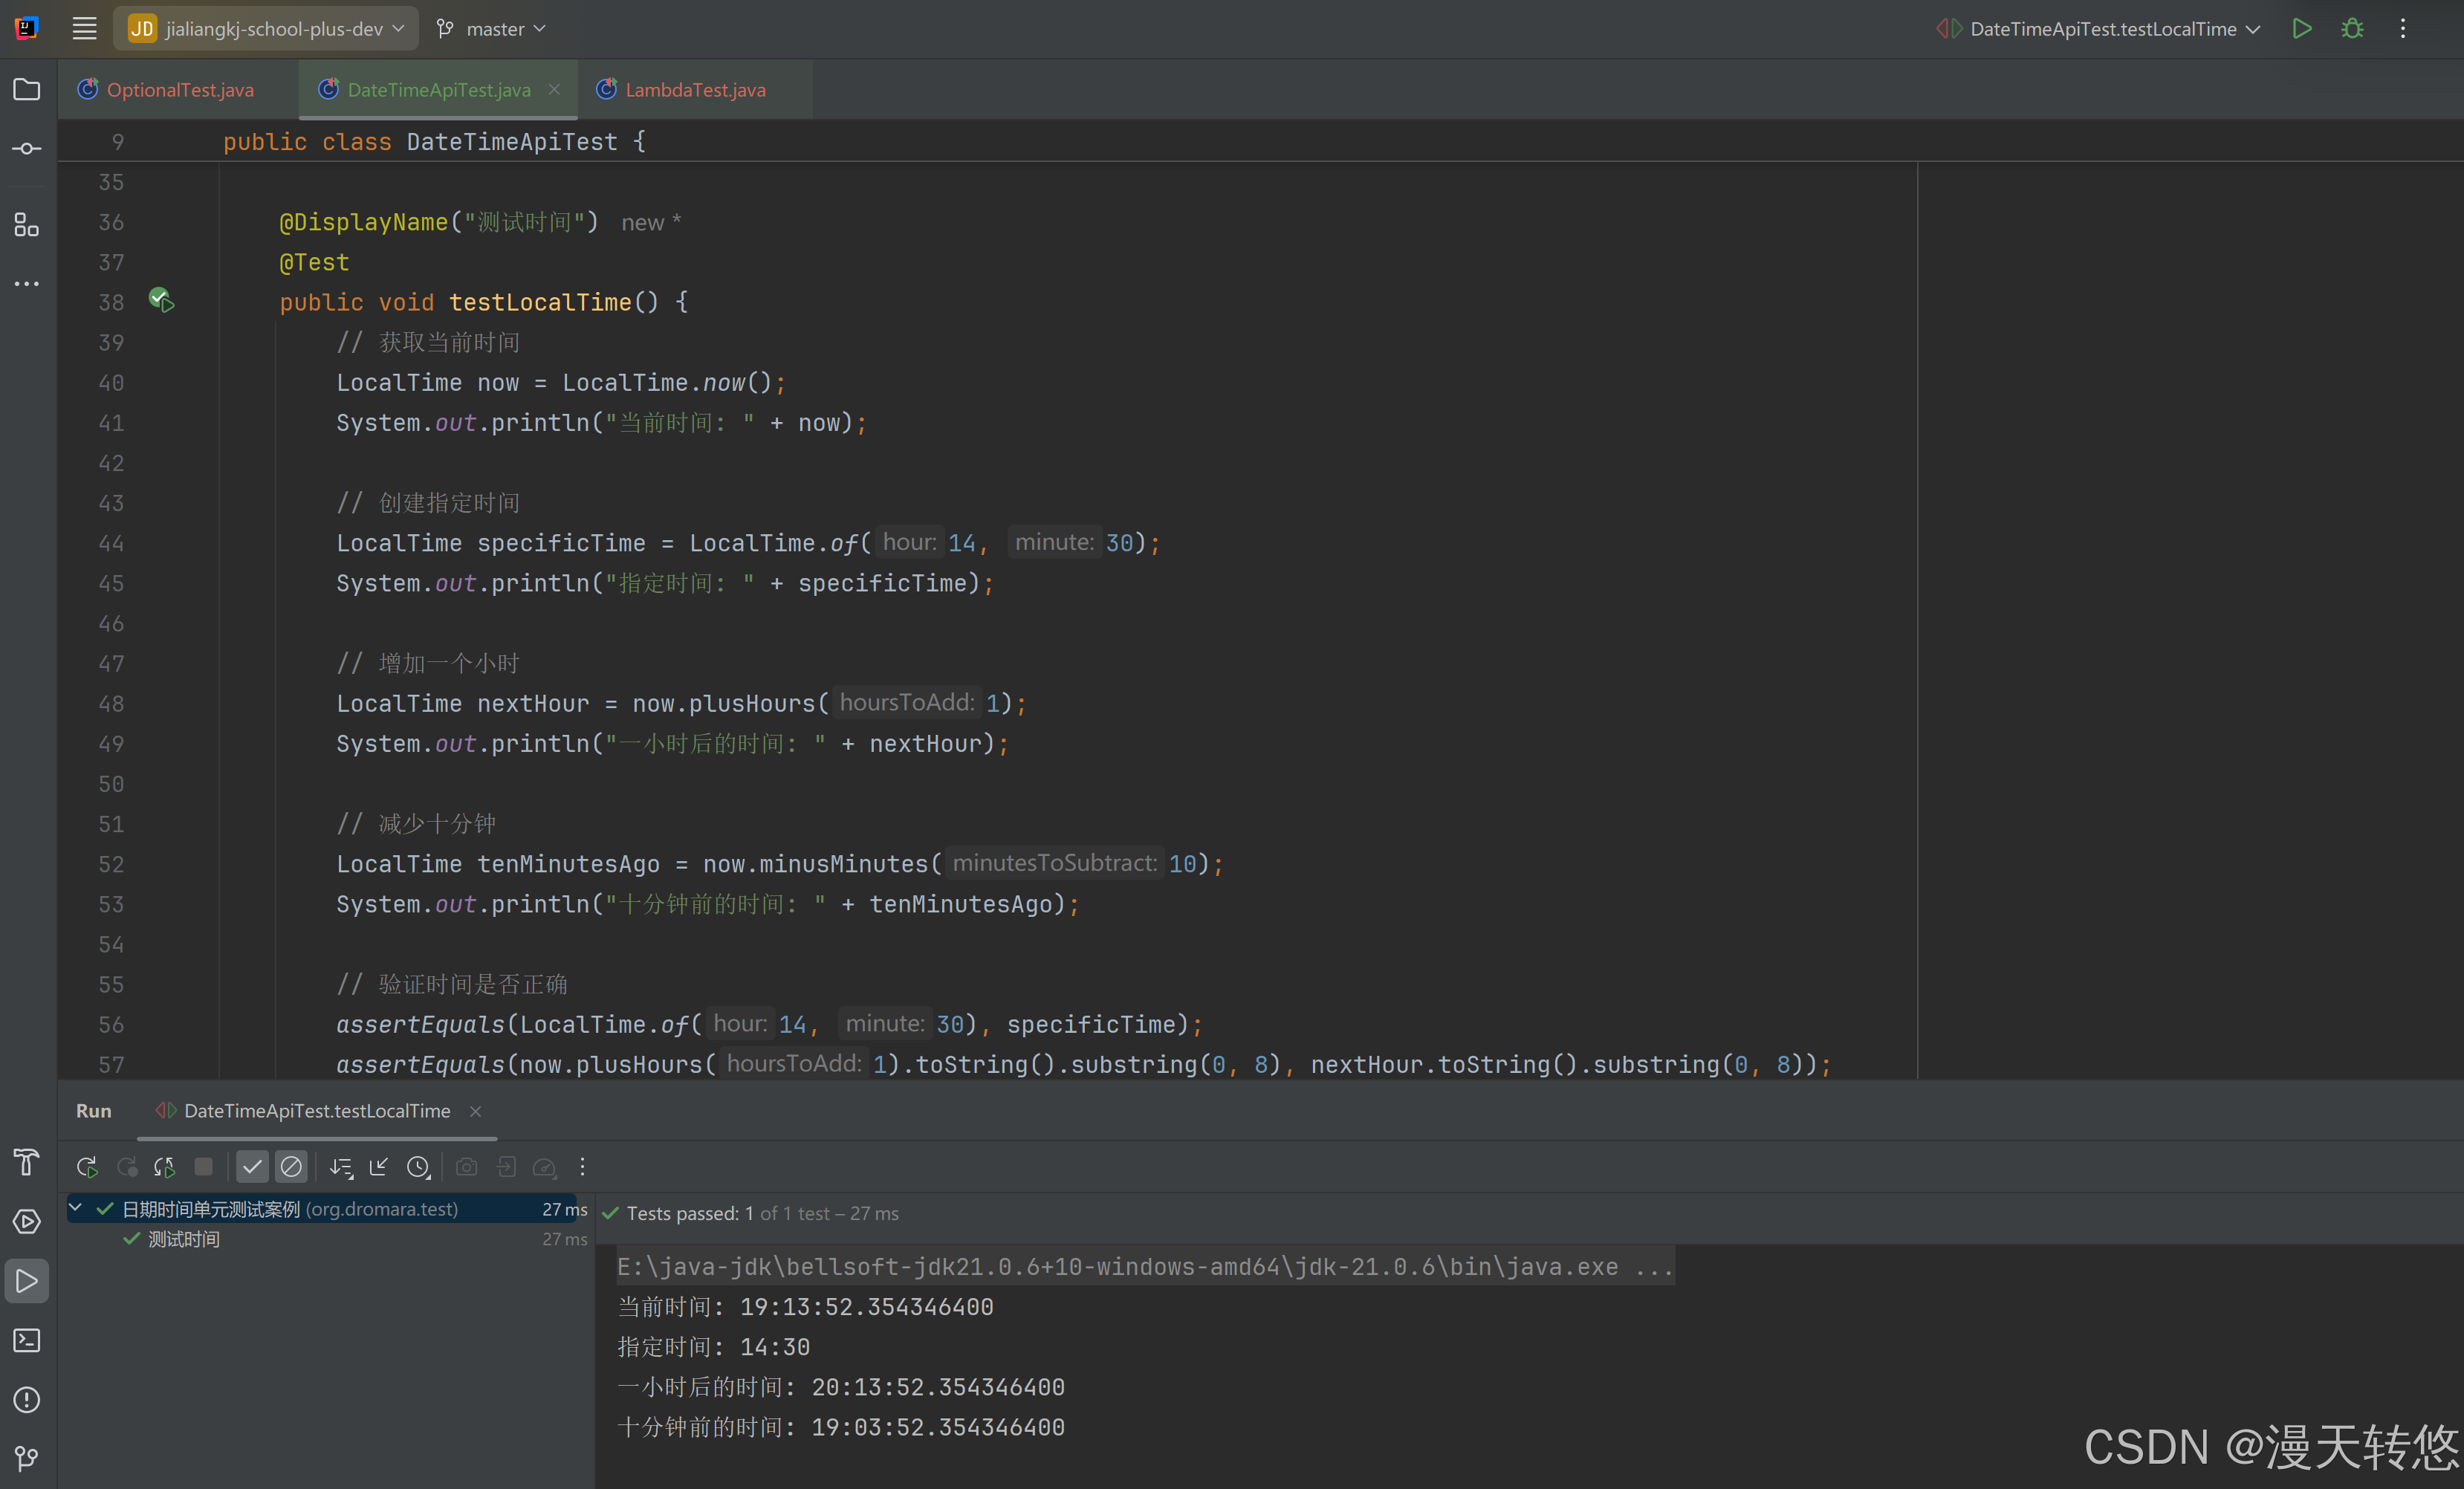Click the java.exe command line link

point(1144,1267)
